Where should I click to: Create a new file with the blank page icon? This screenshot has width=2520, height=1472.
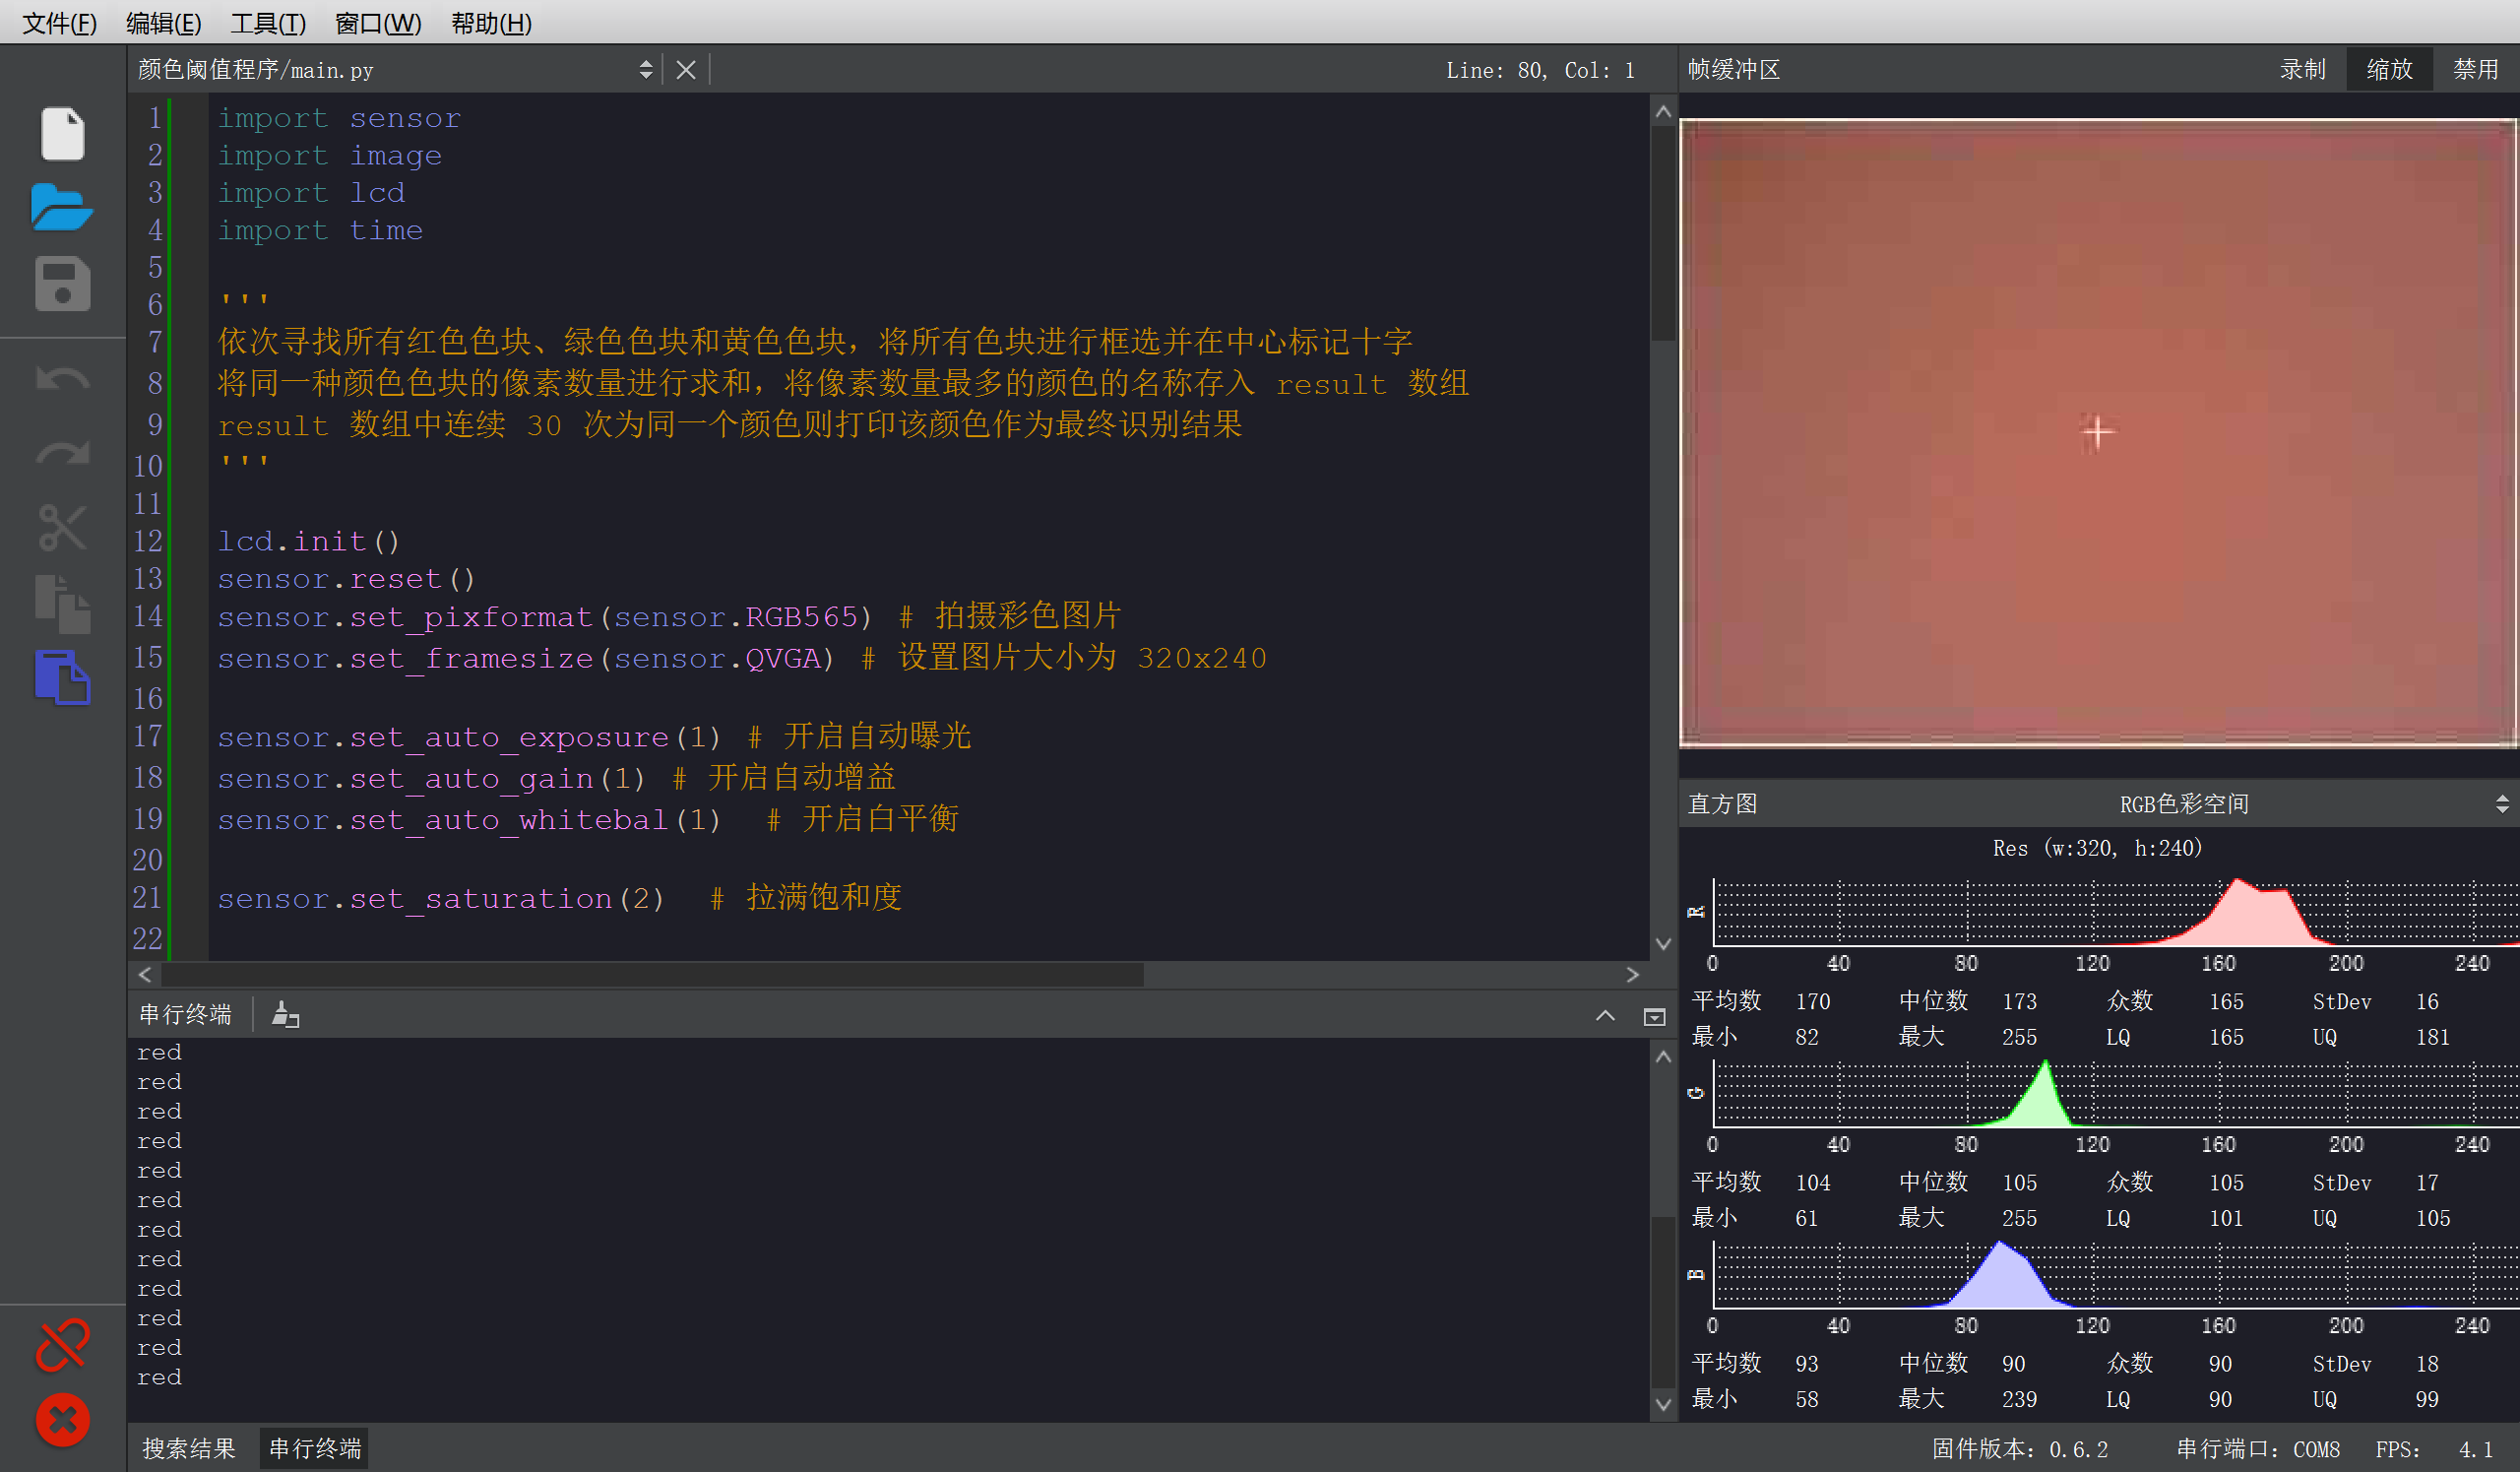tap(62, 133)
